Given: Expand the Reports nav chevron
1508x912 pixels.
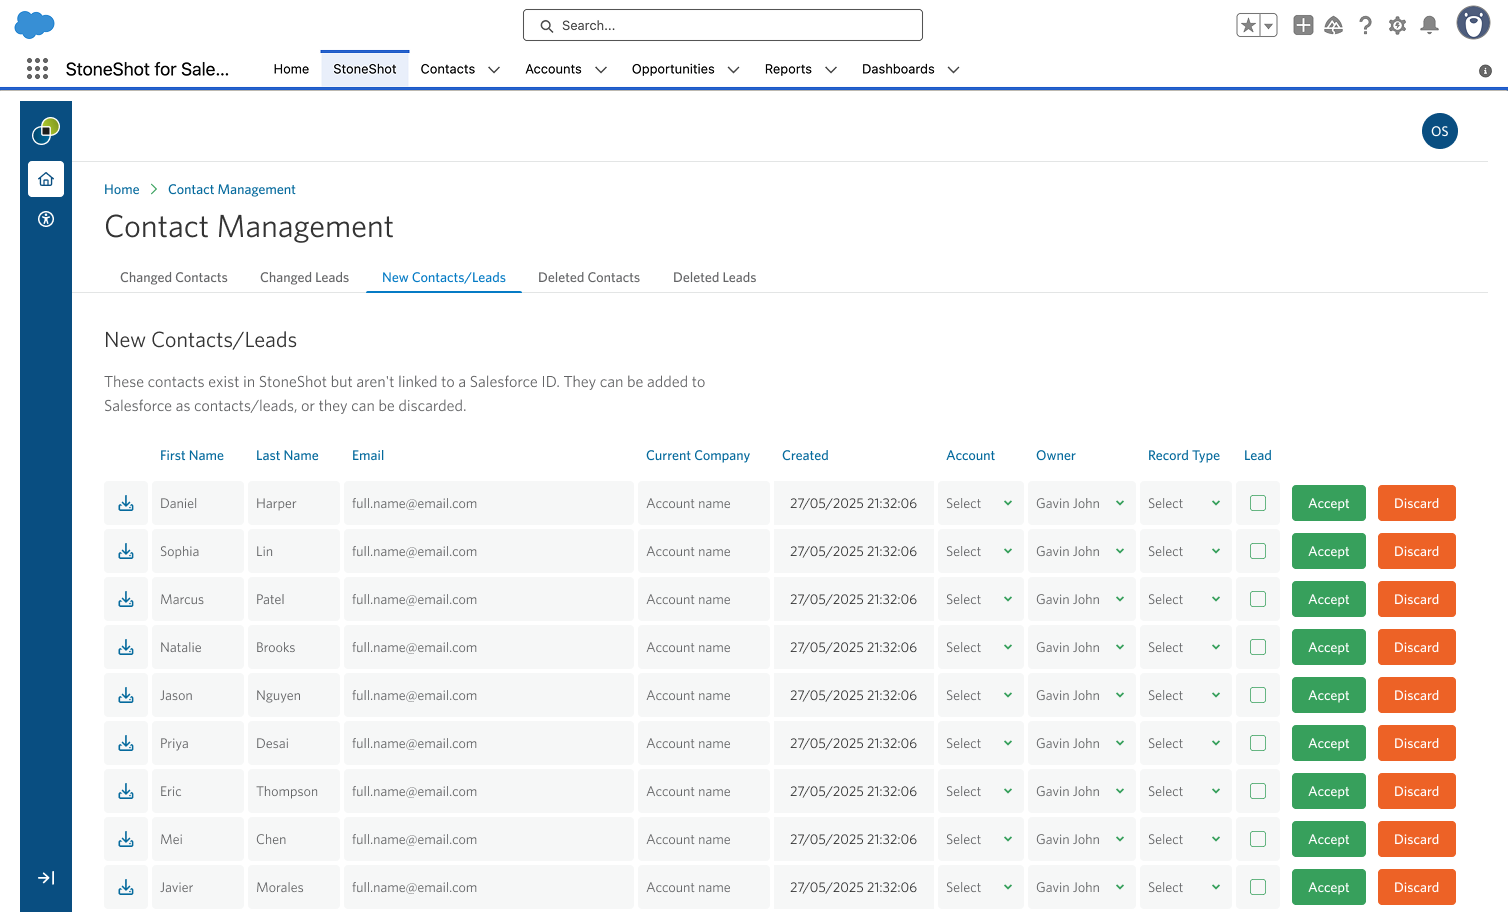Looking at the screenshot, I should click(x=830, y=70).
